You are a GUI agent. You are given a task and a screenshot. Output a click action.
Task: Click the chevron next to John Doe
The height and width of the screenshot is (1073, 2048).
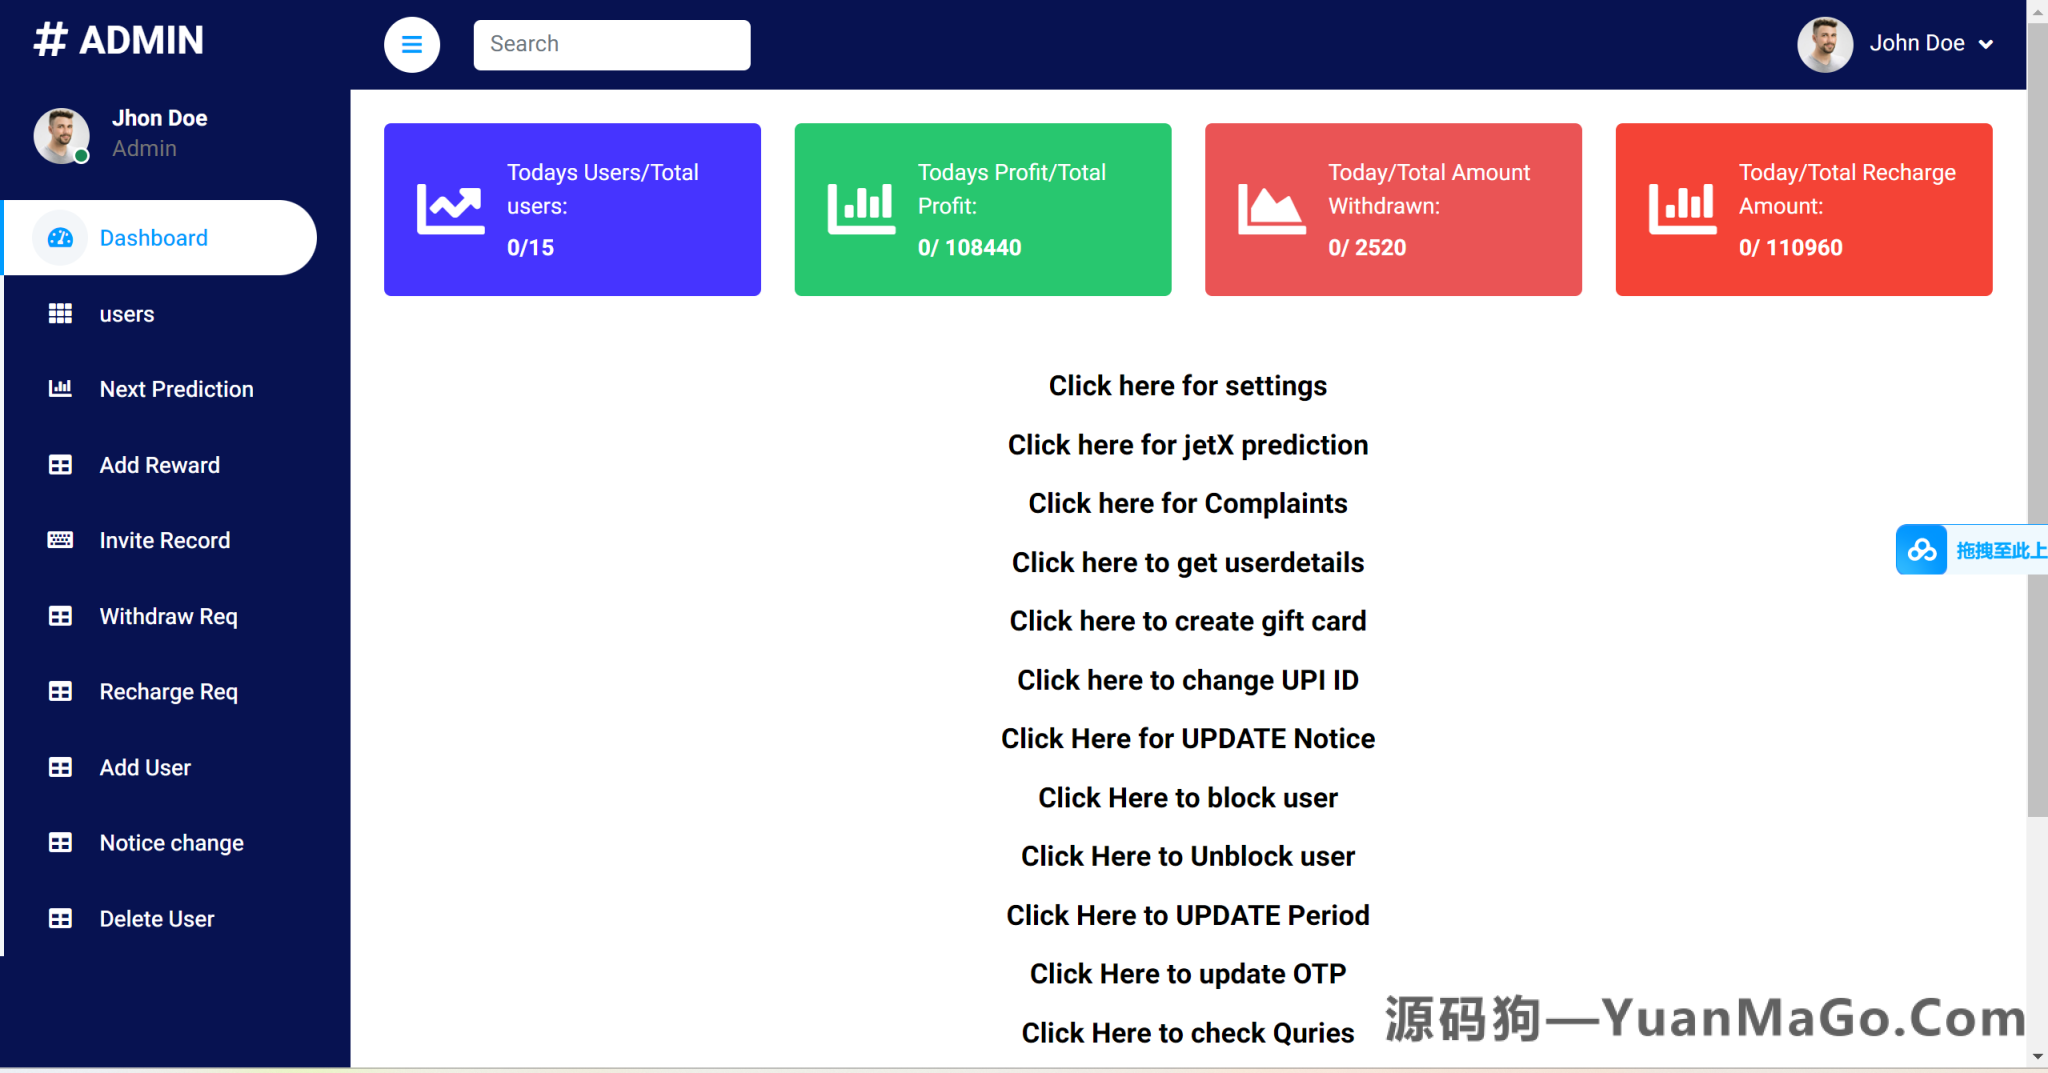tap(1985, 44)
